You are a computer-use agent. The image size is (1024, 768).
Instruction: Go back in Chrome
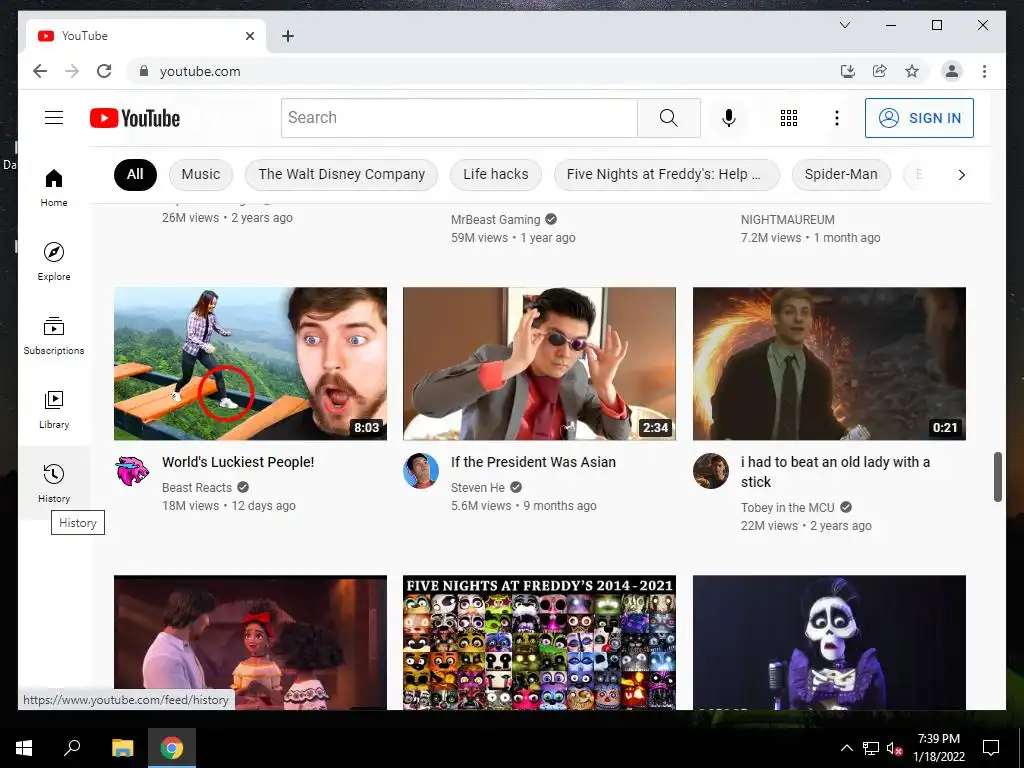[x=40, y=71]
